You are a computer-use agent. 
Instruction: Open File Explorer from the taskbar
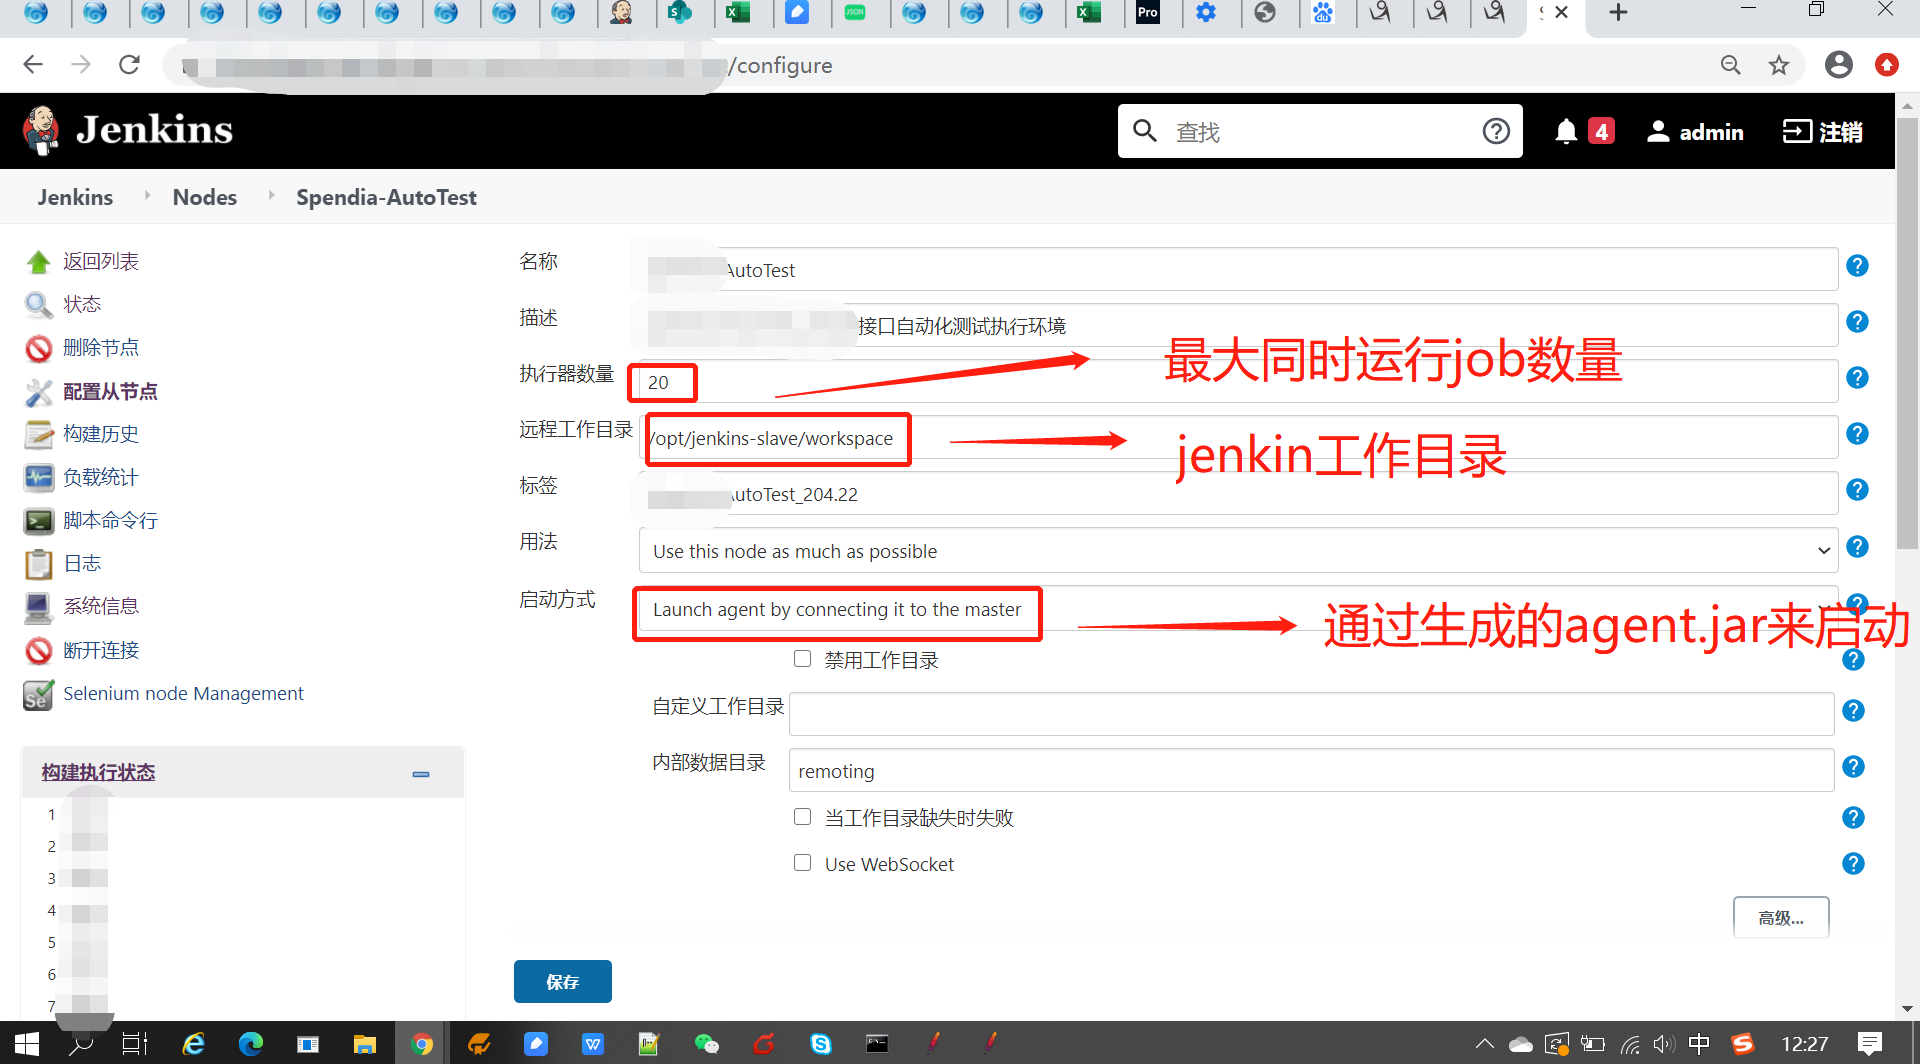click(364, 1044)
